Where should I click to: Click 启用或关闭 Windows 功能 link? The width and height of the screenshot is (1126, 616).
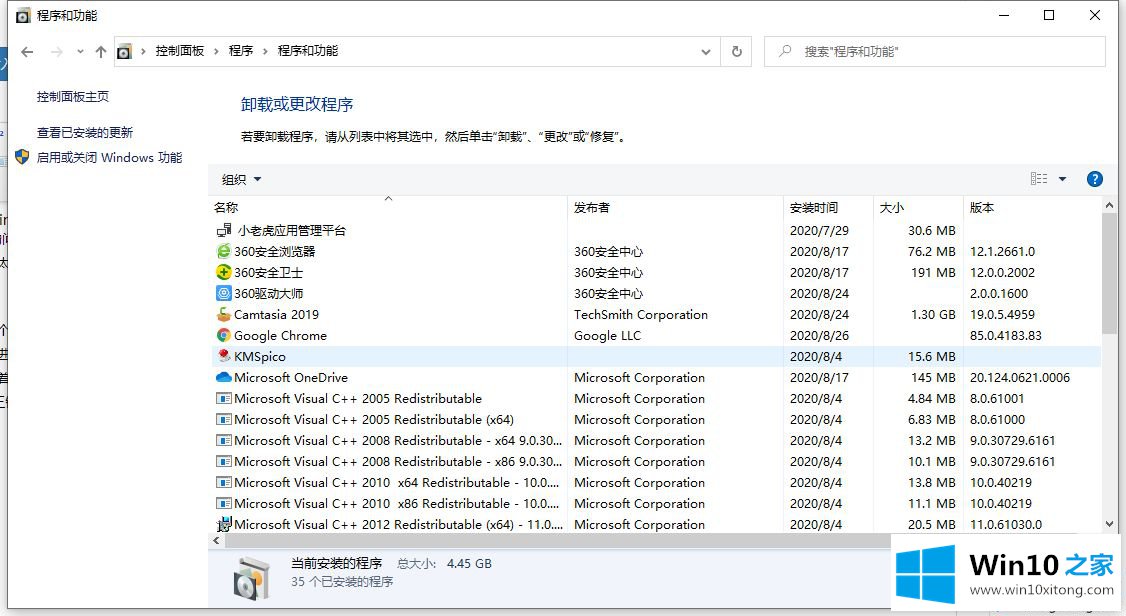[x=109, y=158]
